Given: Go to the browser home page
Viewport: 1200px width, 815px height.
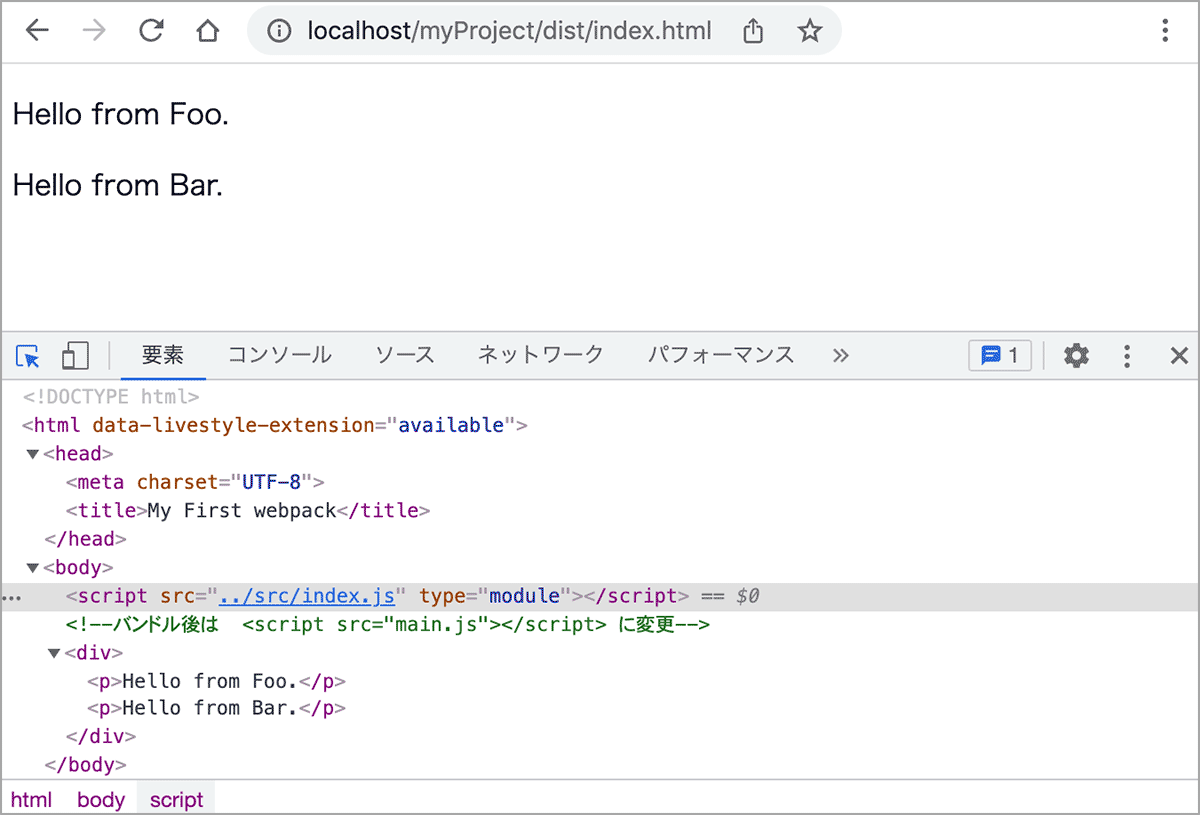Looking at the screenshot, I should click(208, 31).
